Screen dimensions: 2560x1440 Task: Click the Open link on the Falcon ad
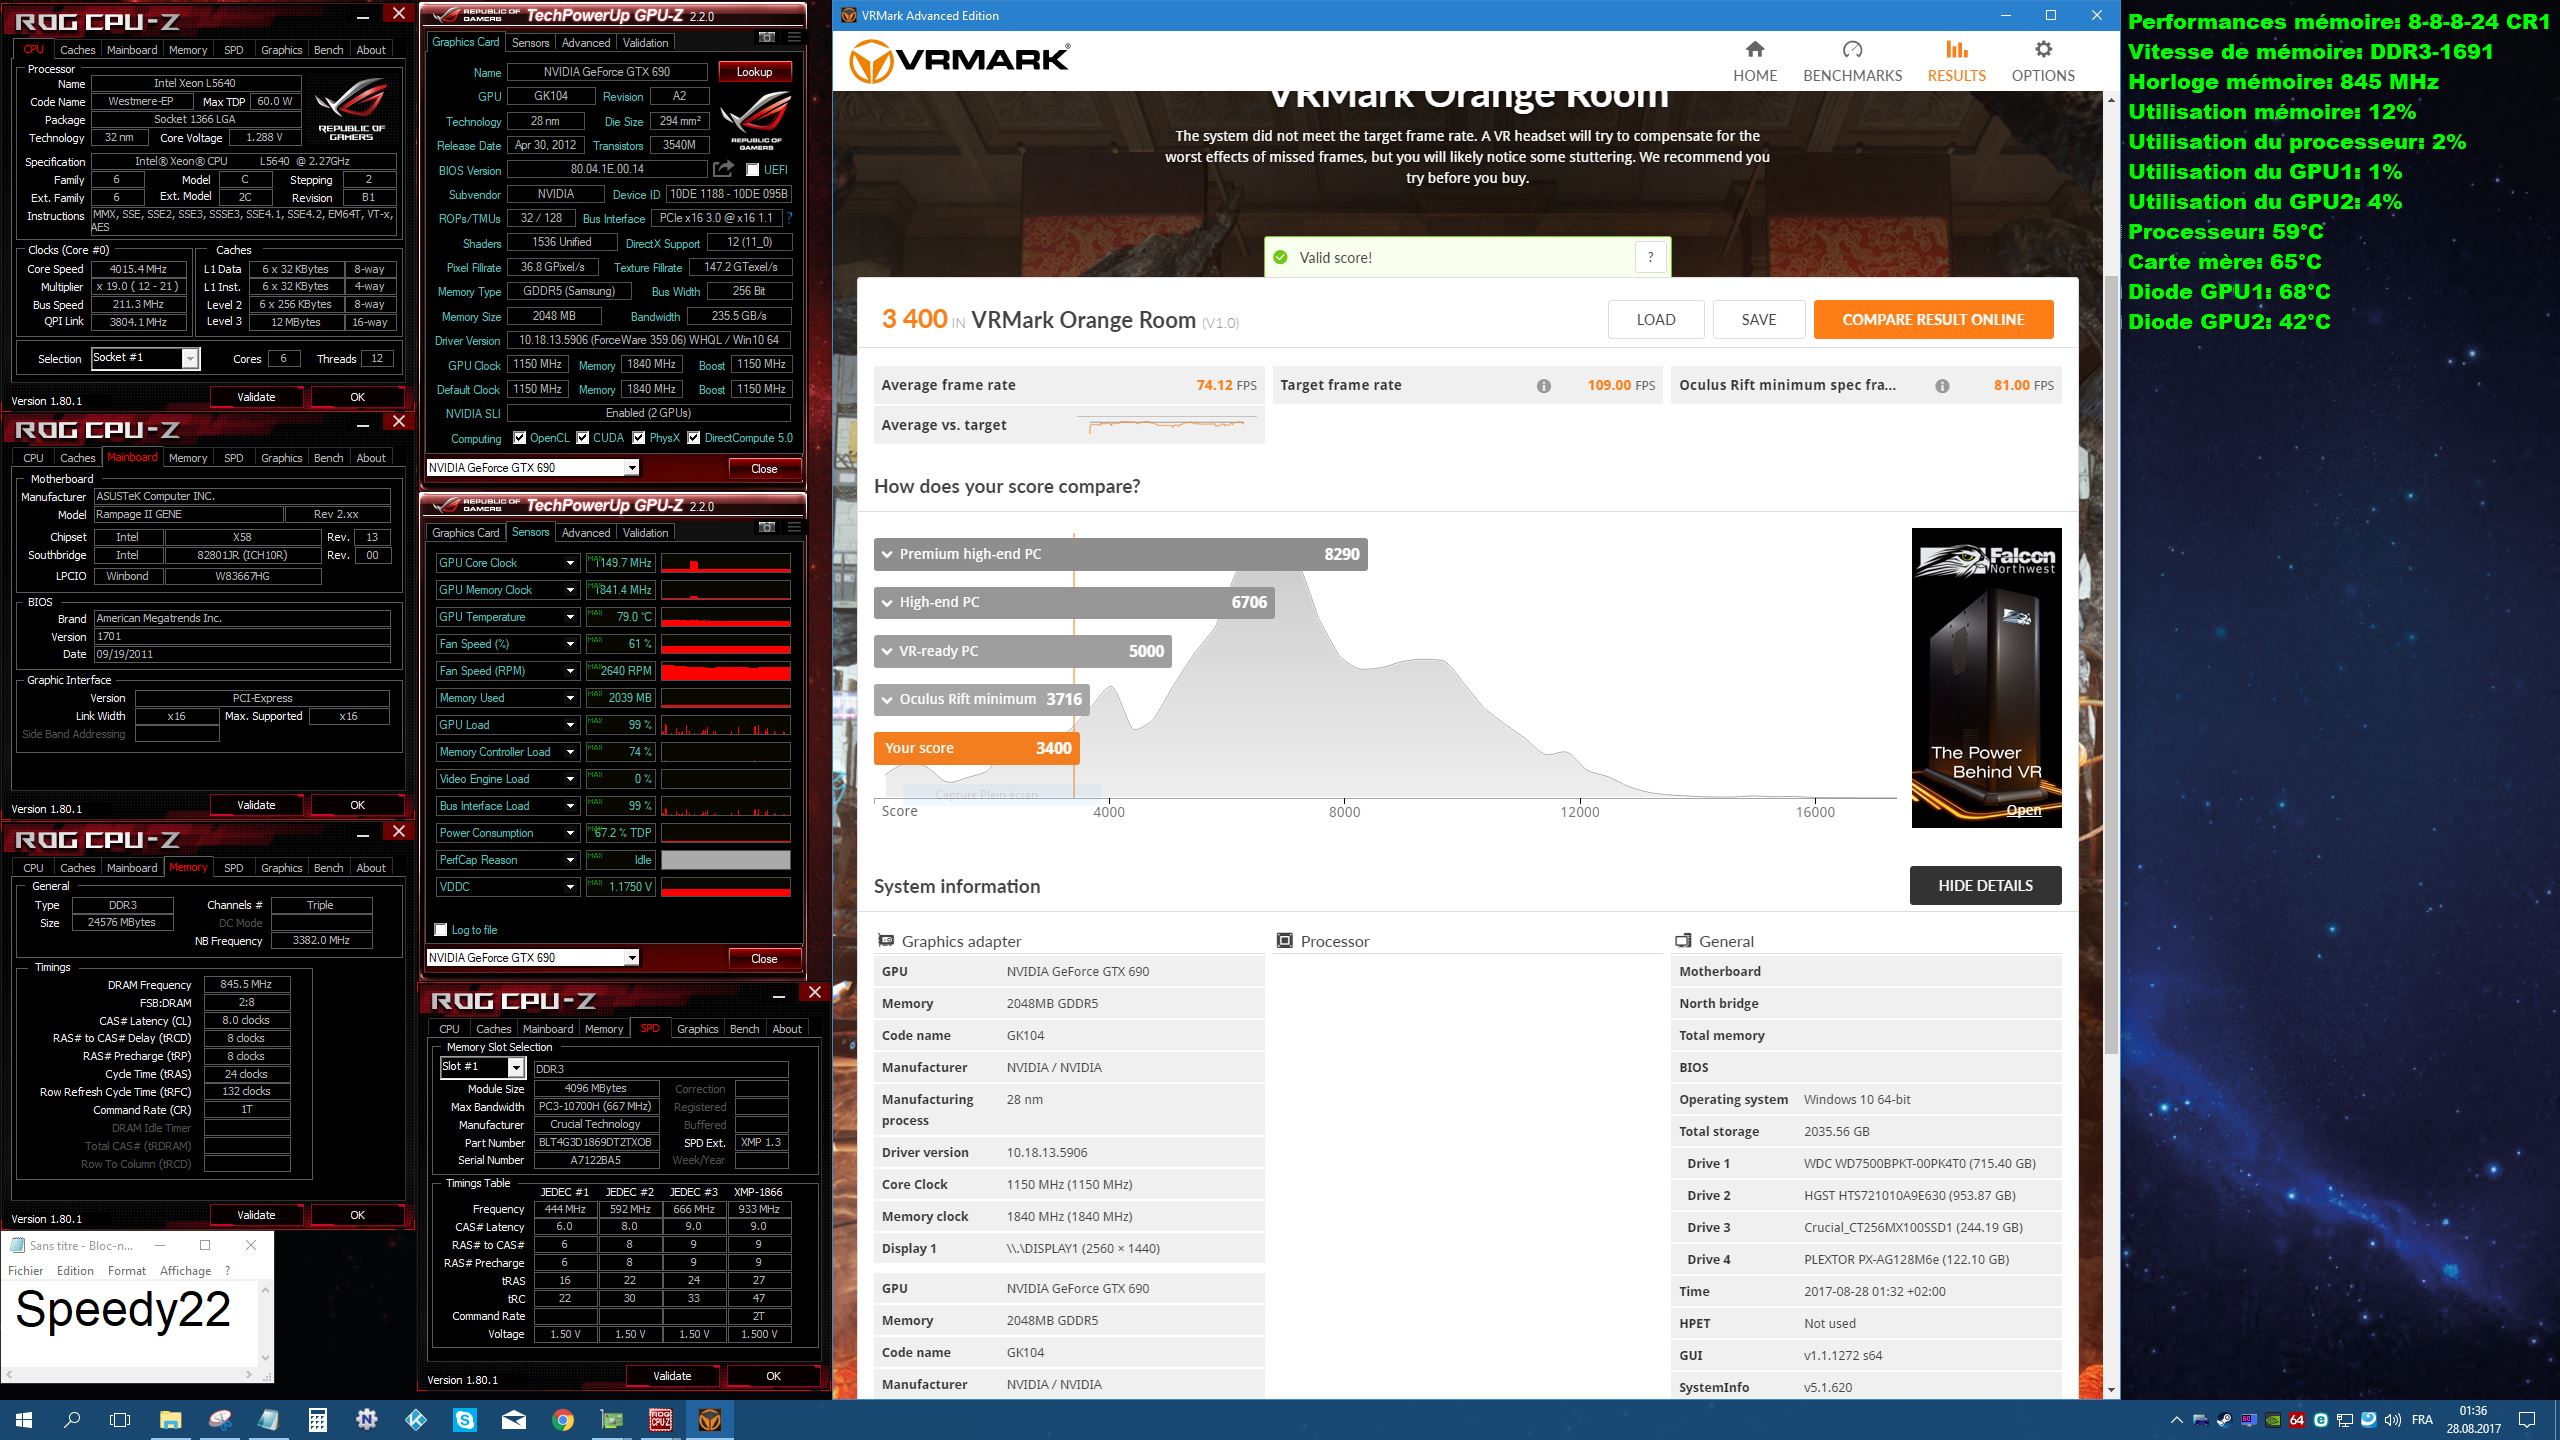[x=2023, y=810]
